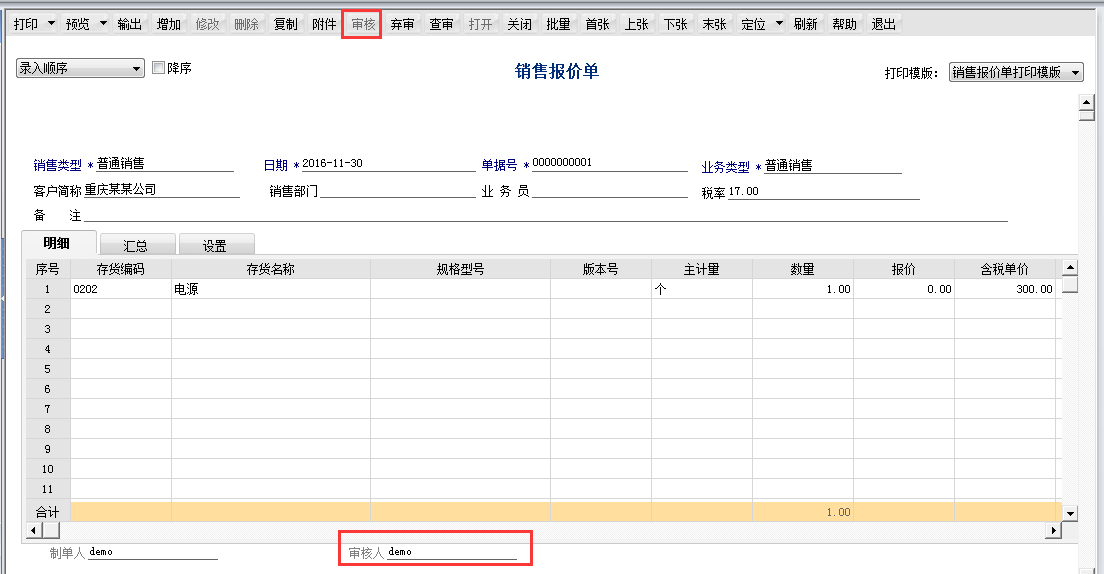Click the grid's horizontal scrollbar right arrow
The width and height of the screenshot is (1104, 574).
coord(1051,530)
